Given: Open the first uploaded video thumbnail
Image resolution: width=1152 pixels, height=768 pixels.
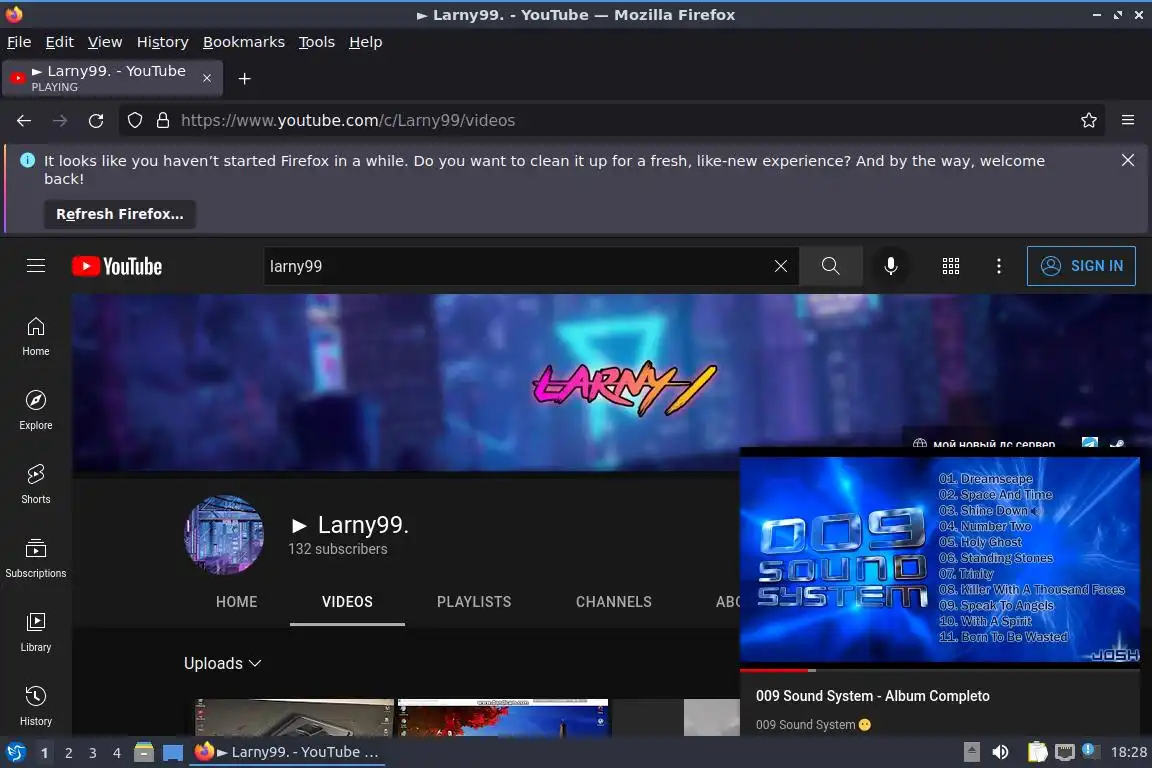Looking at the screenshot, I should point(295,717).
